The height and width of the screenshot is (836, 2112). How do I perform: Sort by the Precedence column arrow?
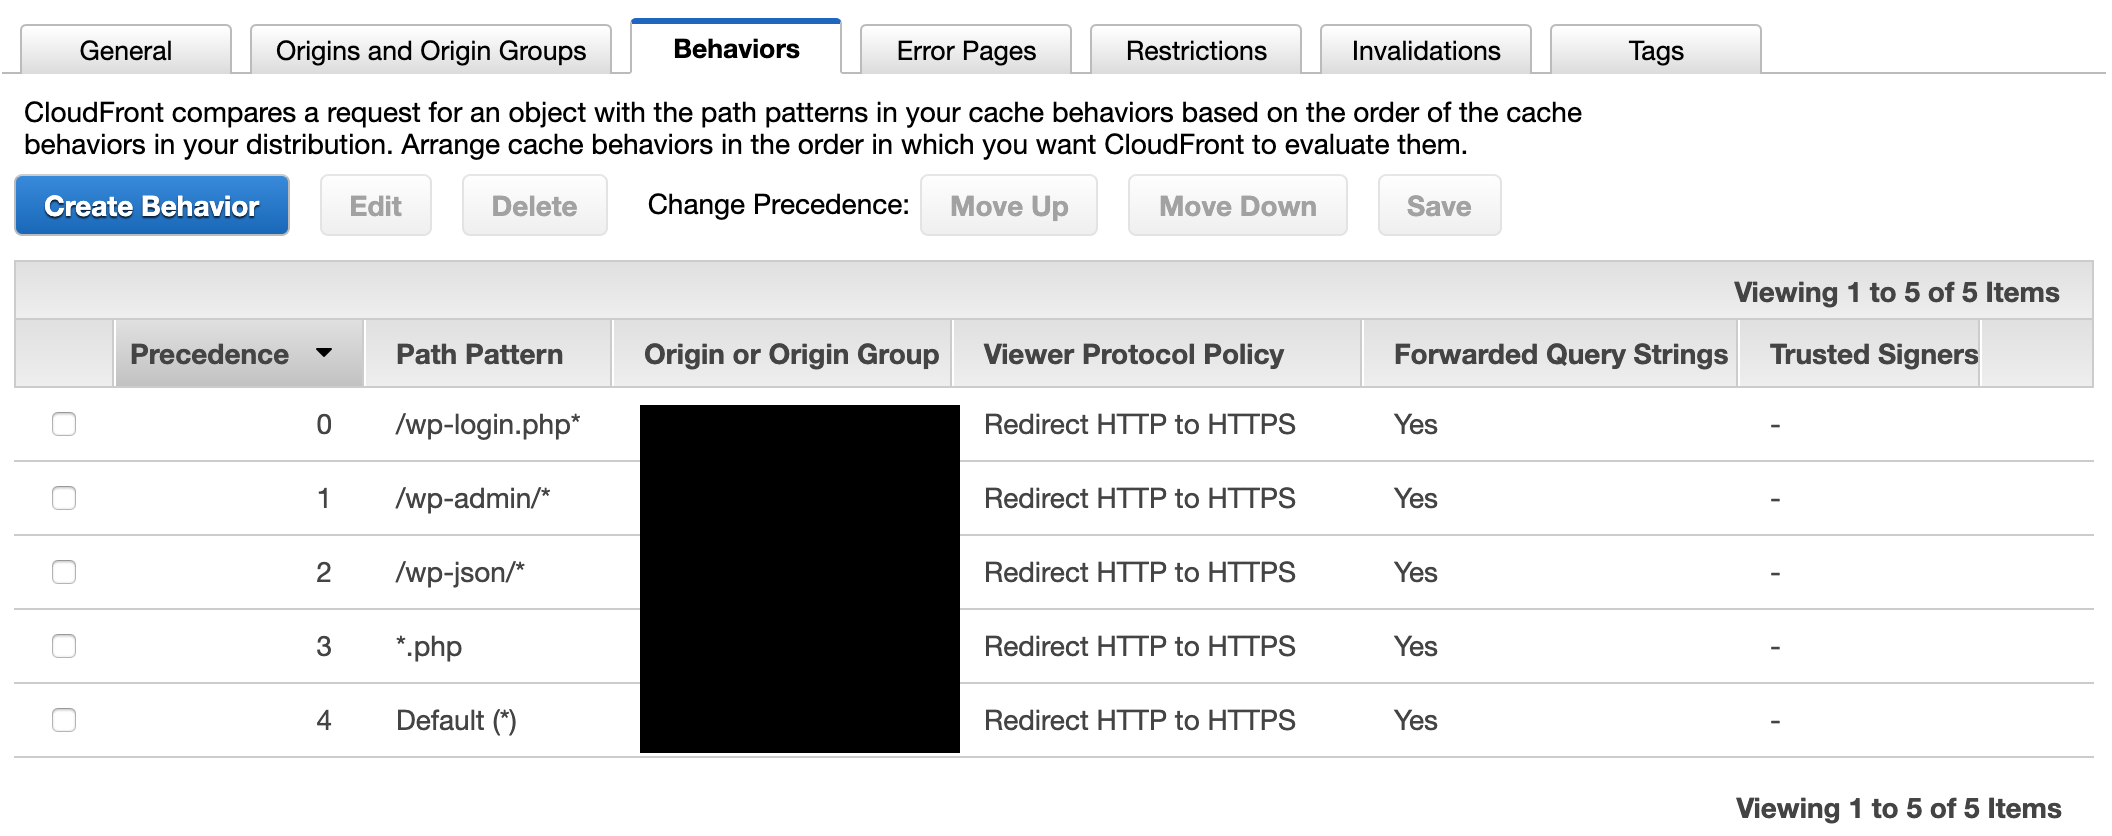tap(323, 353)
